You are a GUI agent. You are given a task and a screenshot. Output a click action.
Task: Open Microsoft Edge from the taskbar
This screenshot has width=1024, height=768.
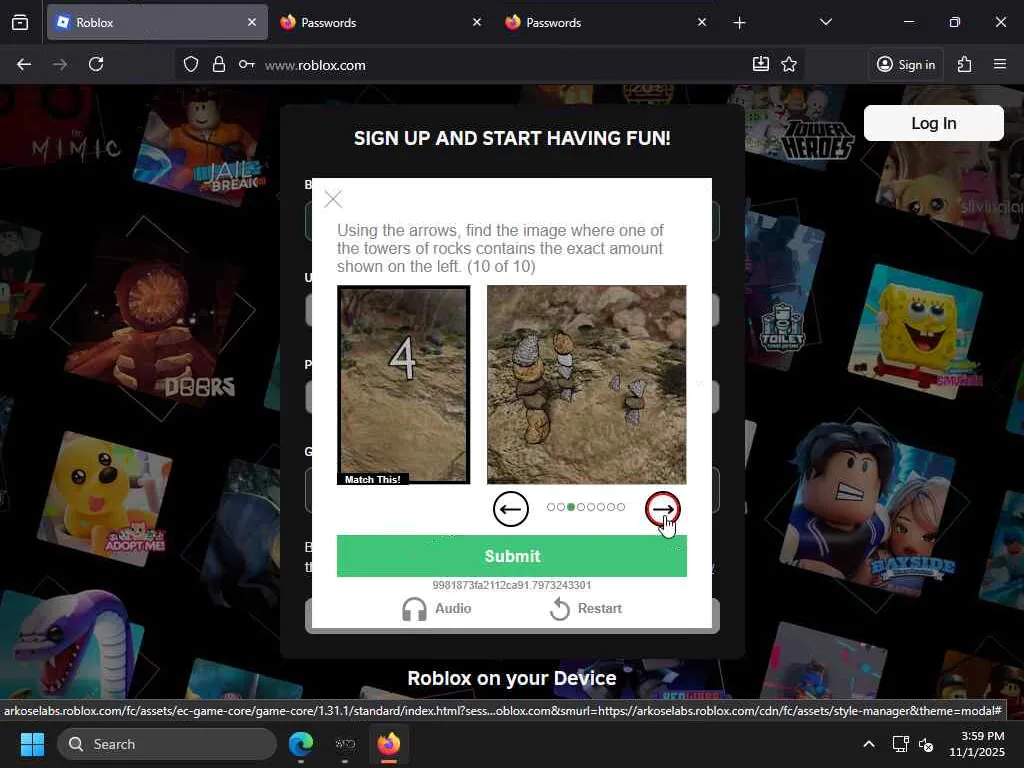point(301,744)
